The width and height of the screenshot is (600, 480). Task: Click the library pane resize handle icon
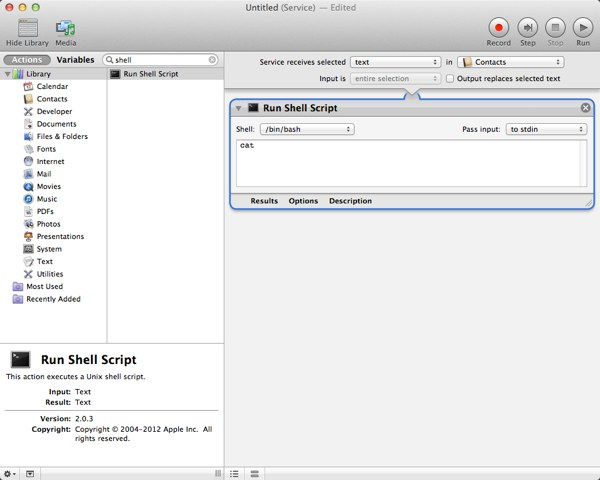pos(218,474)
